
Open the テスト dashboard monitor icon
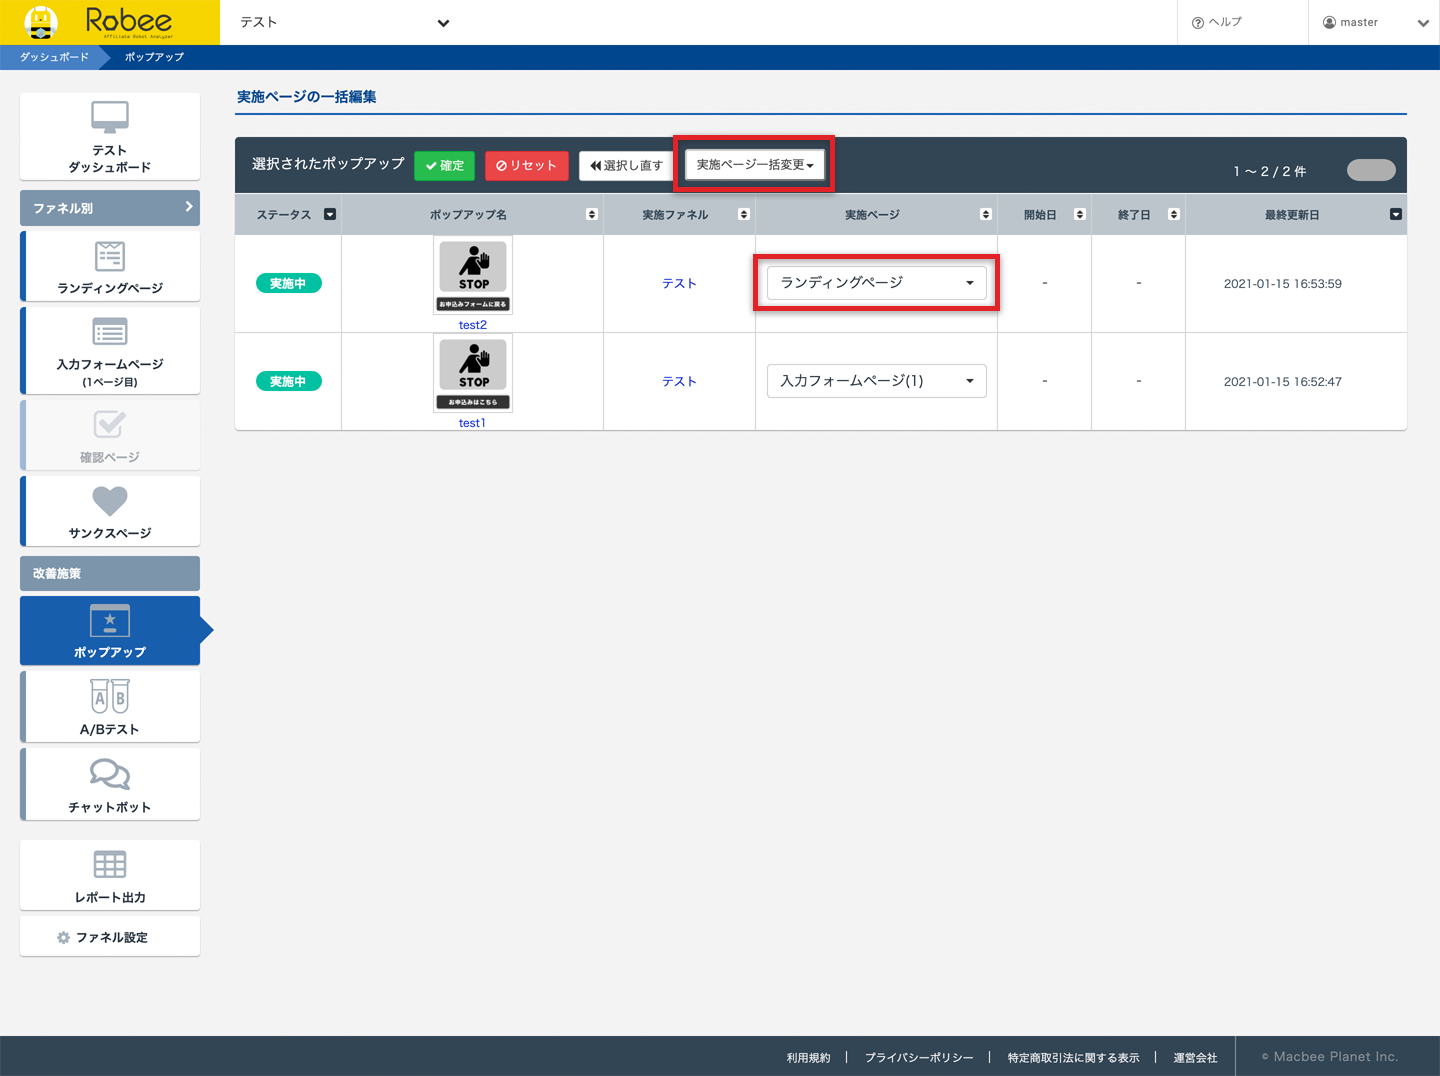point(110,118)
